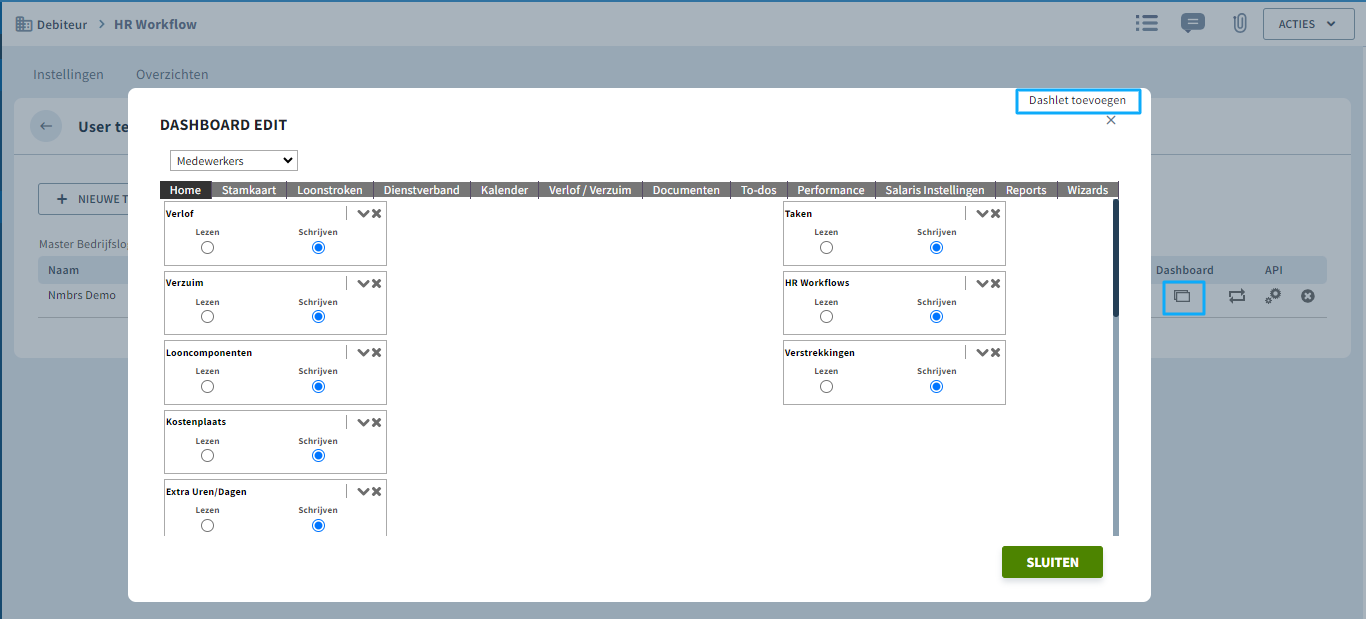Set Kostenplaats to Lezen
Screen dimensions: 1366x619
[x=207, y=455]
